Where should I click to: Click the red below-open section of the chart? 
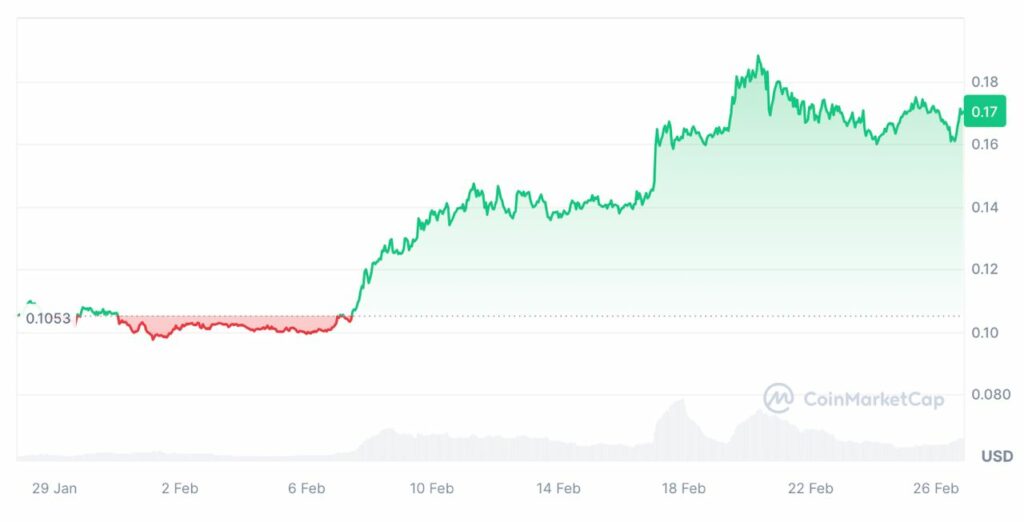click(x=230, y=325)
